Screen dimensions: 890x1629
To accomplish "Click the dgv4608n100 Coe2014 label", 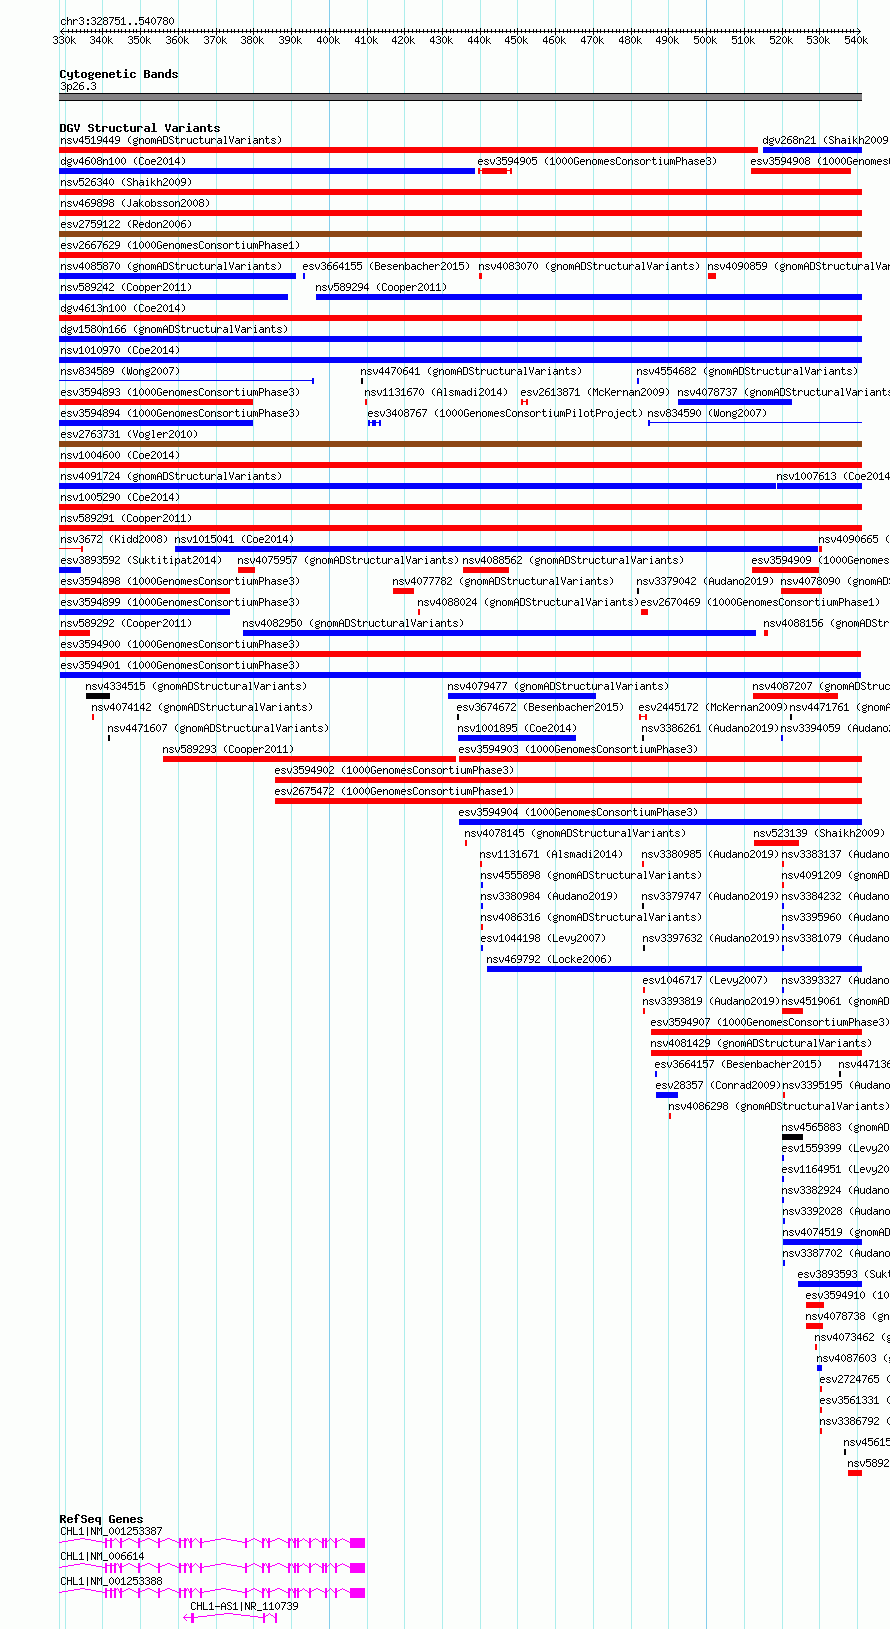I will (123, 162).
